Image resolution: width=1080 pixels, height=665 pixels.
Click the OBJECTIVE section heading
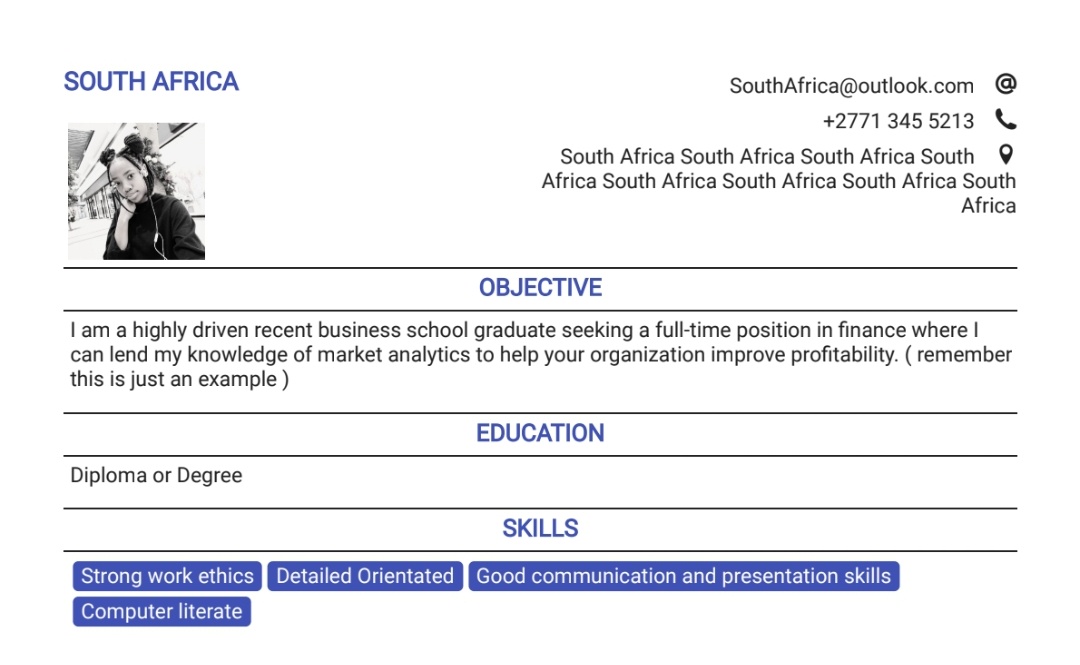click(x=540, y=288)
